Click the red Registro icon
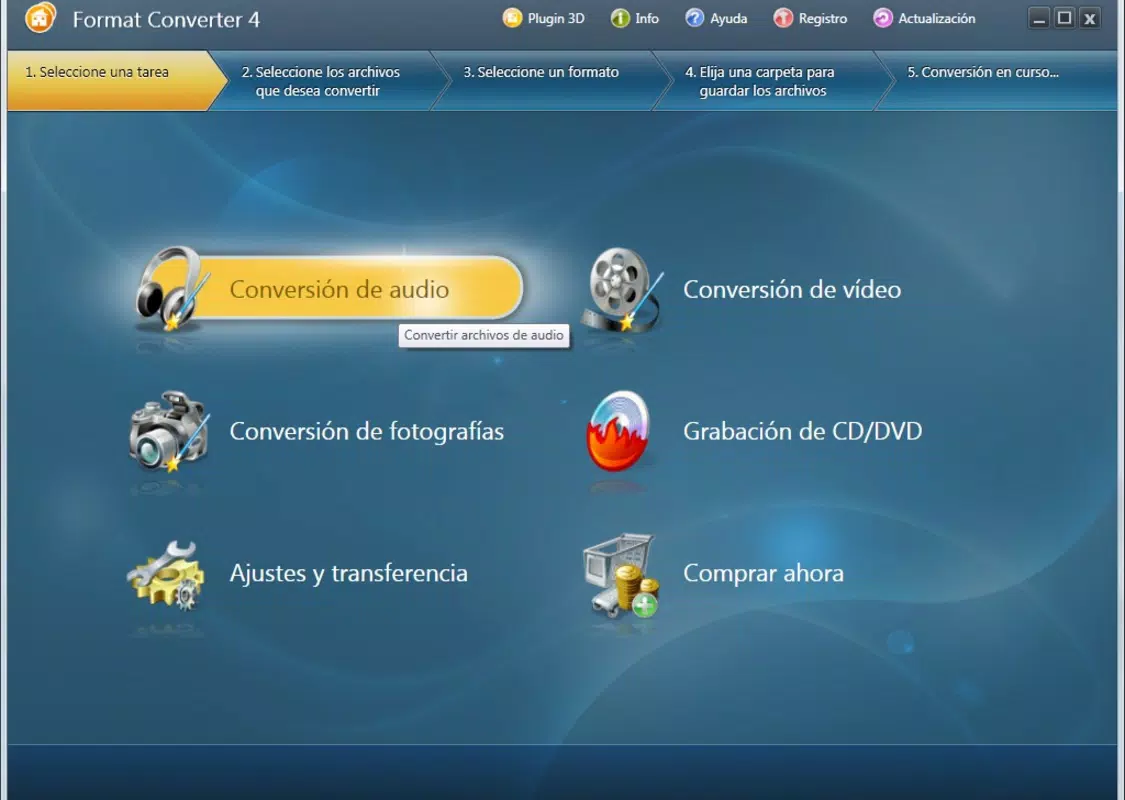This screenshot has width=1125, height=800. click(x=783, y=18)
